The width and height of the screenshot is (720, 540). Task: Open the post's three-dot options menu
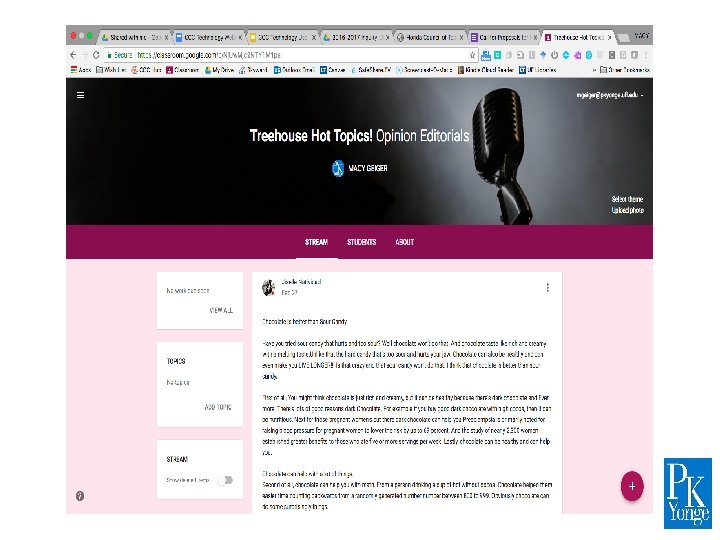click(x=547, y=287)
